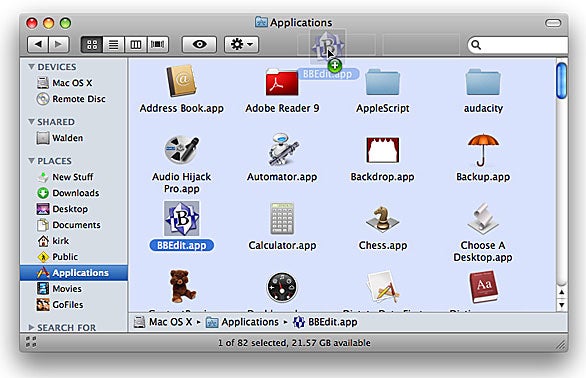Select the teddy bear app icon
Image resolution: width=586 pixels, height=378 pixels.
(182, 286)
